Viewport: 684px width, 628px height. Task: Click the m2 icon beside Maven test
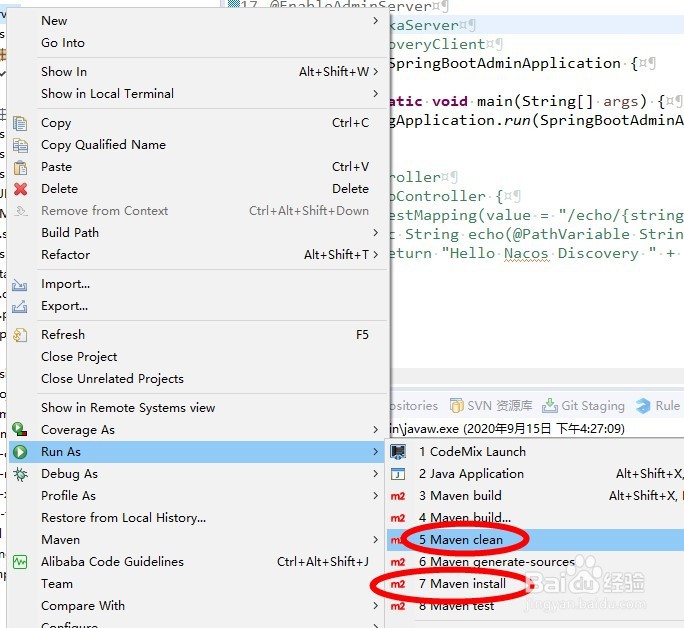398,606
